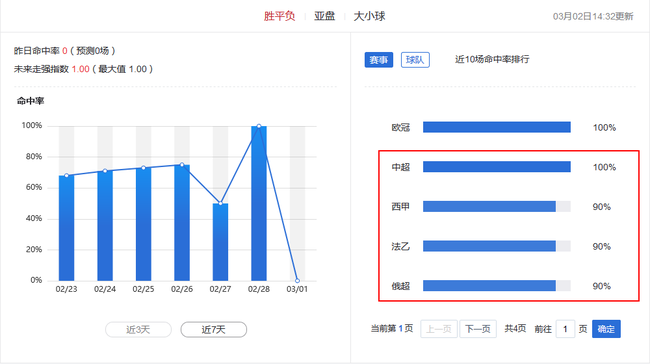650x364 pixels.
Task: Click the 近10场命中率排行 heading
Action: (492, 59)
